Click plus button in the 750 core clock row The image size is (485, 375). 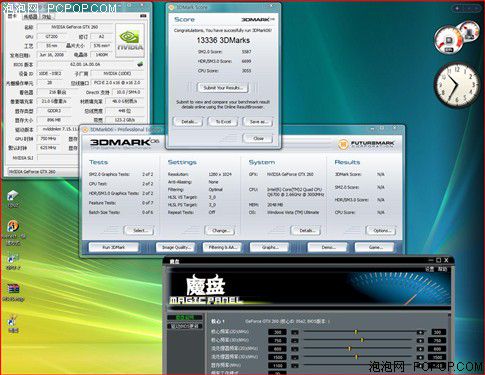[421, 341]
